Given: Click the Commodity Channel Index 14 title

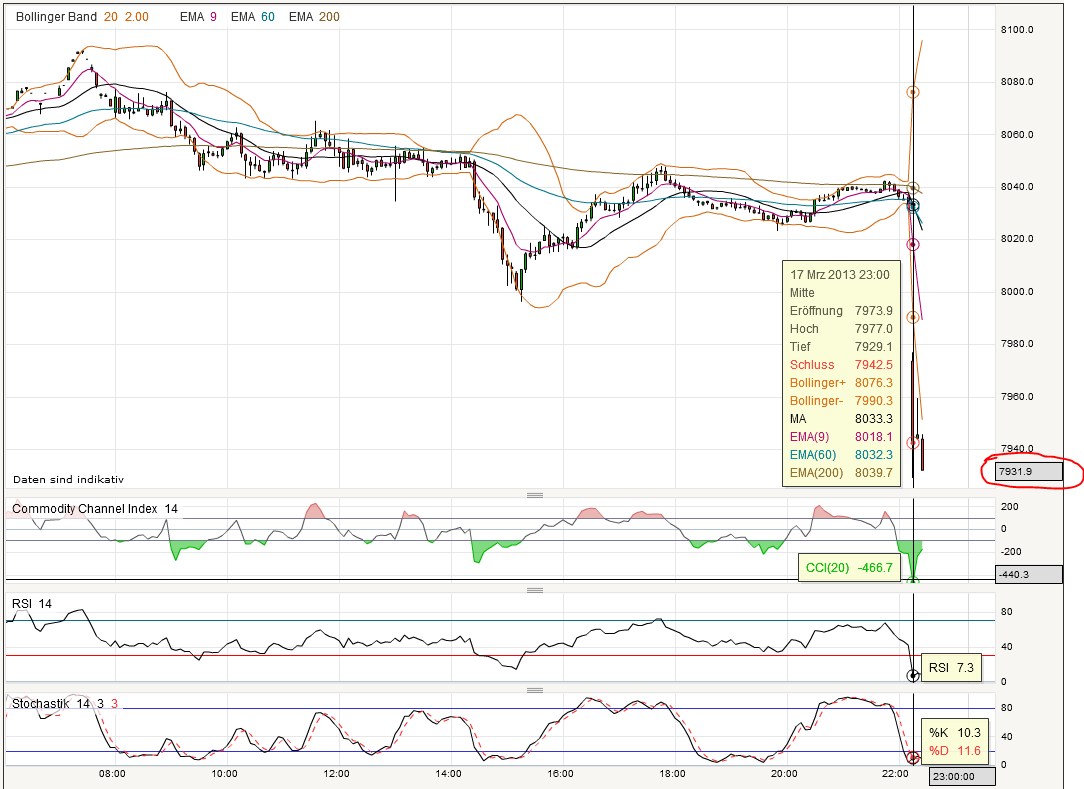Looking at the screenshot, I should pos(95,509).
